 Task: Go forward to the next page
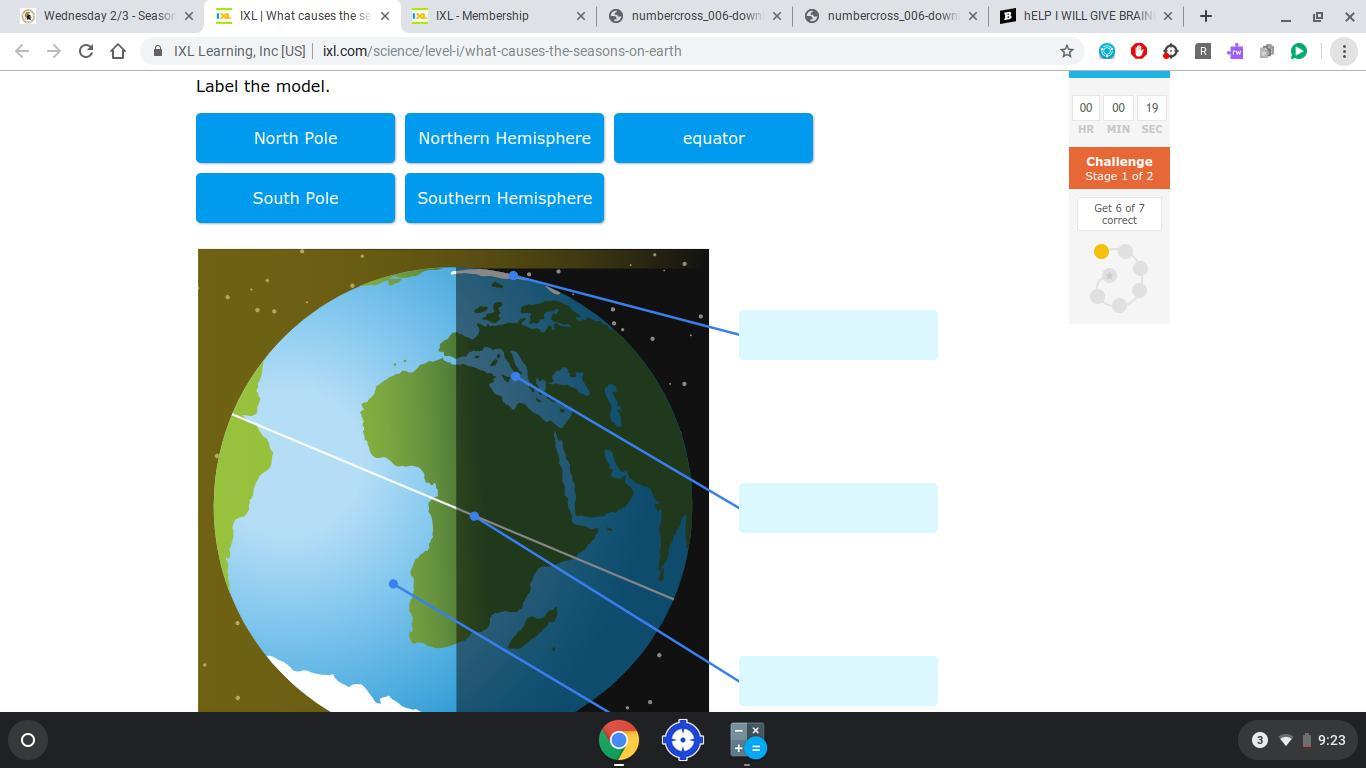(x=54, y=51)
